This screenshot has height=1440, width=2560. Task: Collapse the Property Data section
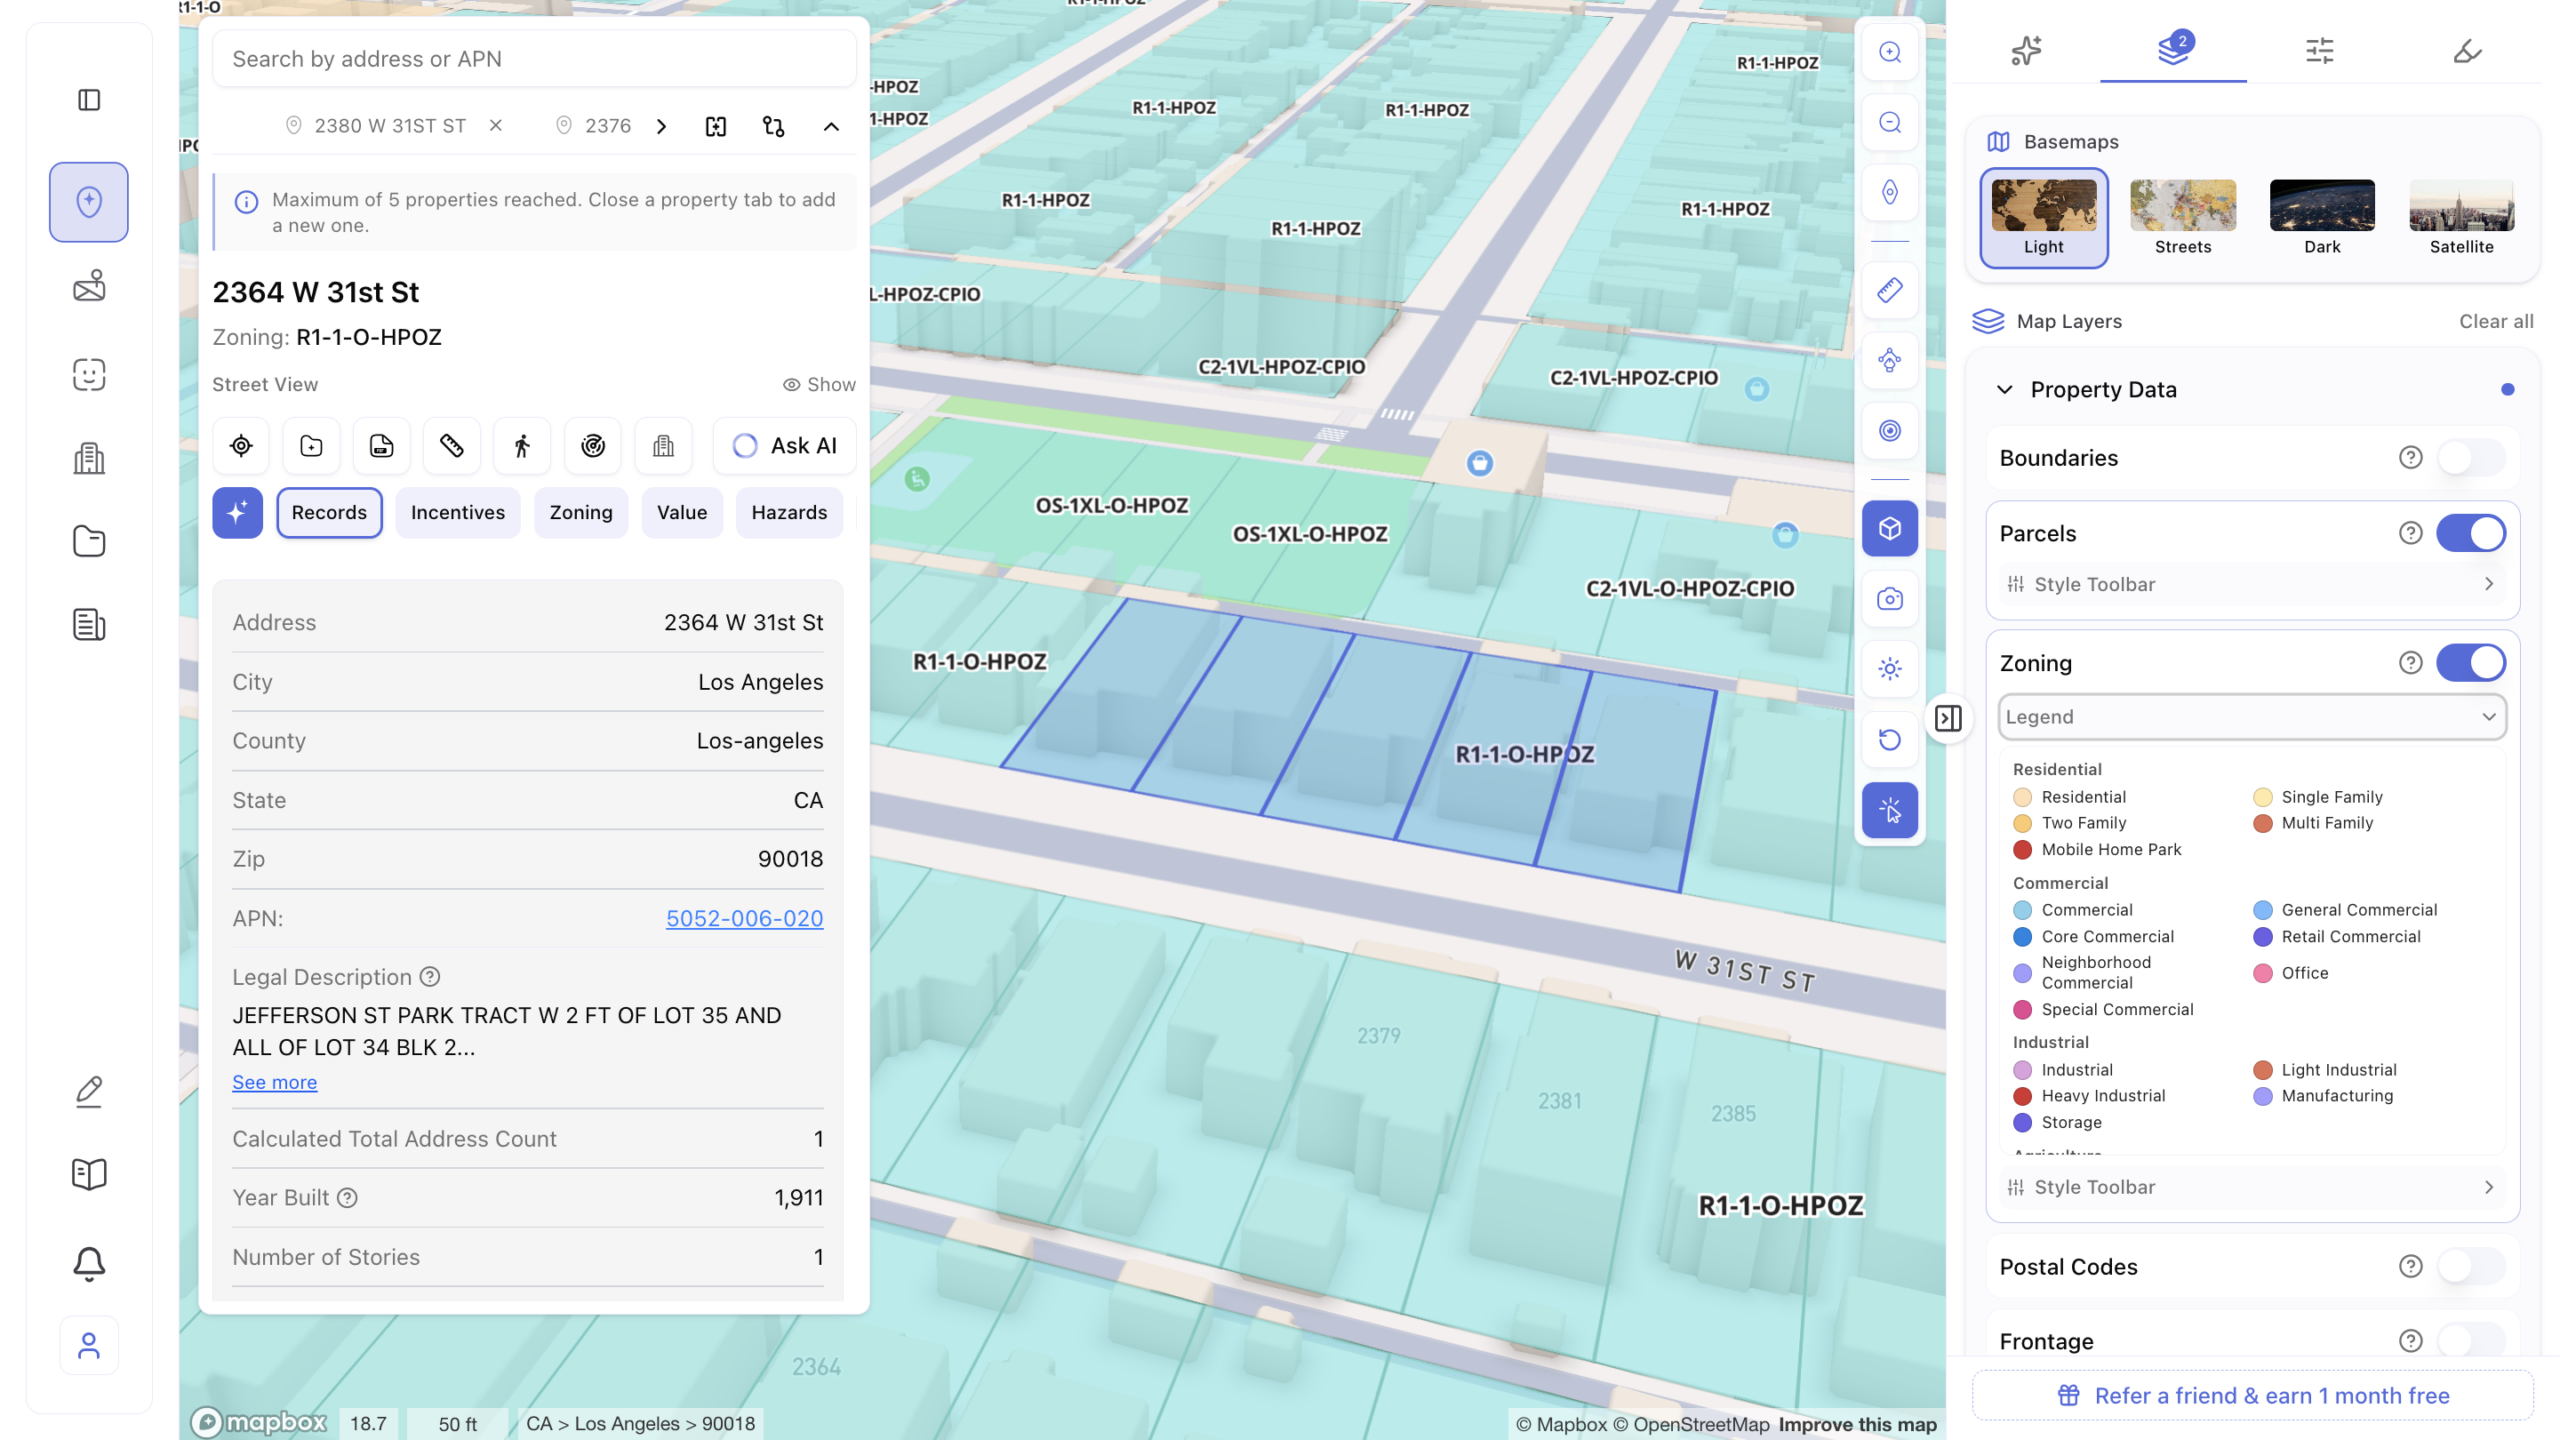tap(2004, 390)
